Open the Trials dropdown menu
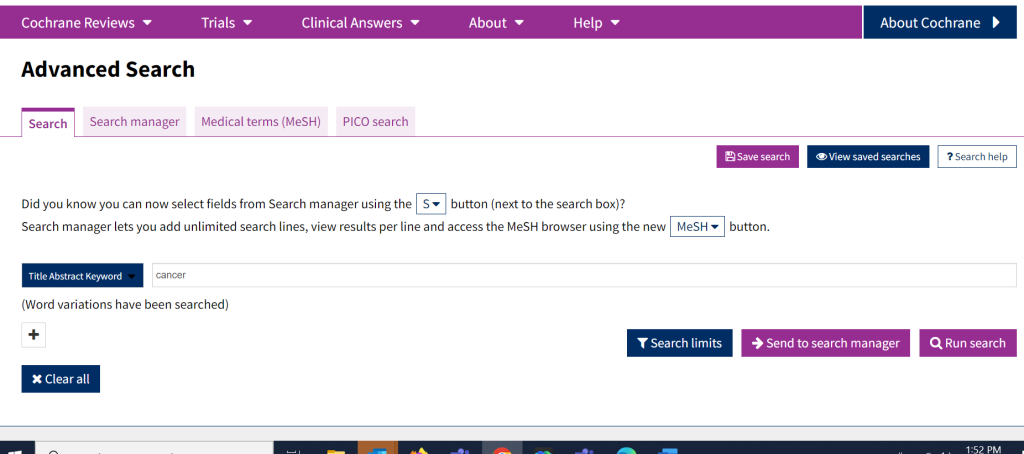This screenshot has width=1024, height=454. tap(226, 23)
